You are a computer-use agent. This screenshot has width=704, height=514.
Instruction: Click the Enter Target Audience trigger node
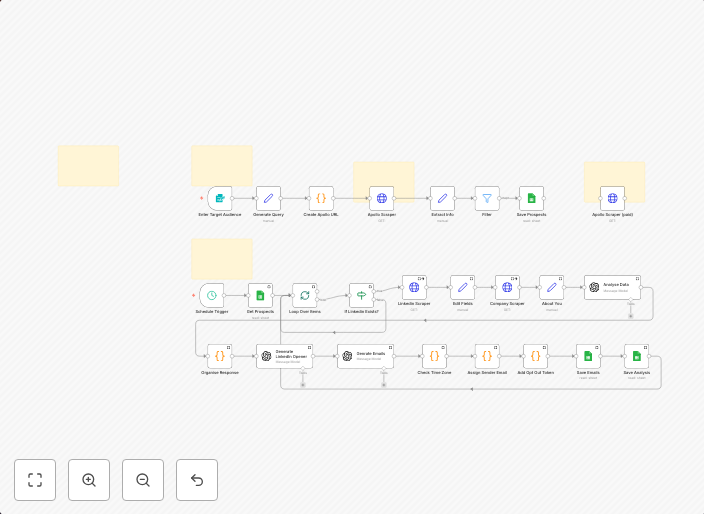pos(220,198)
